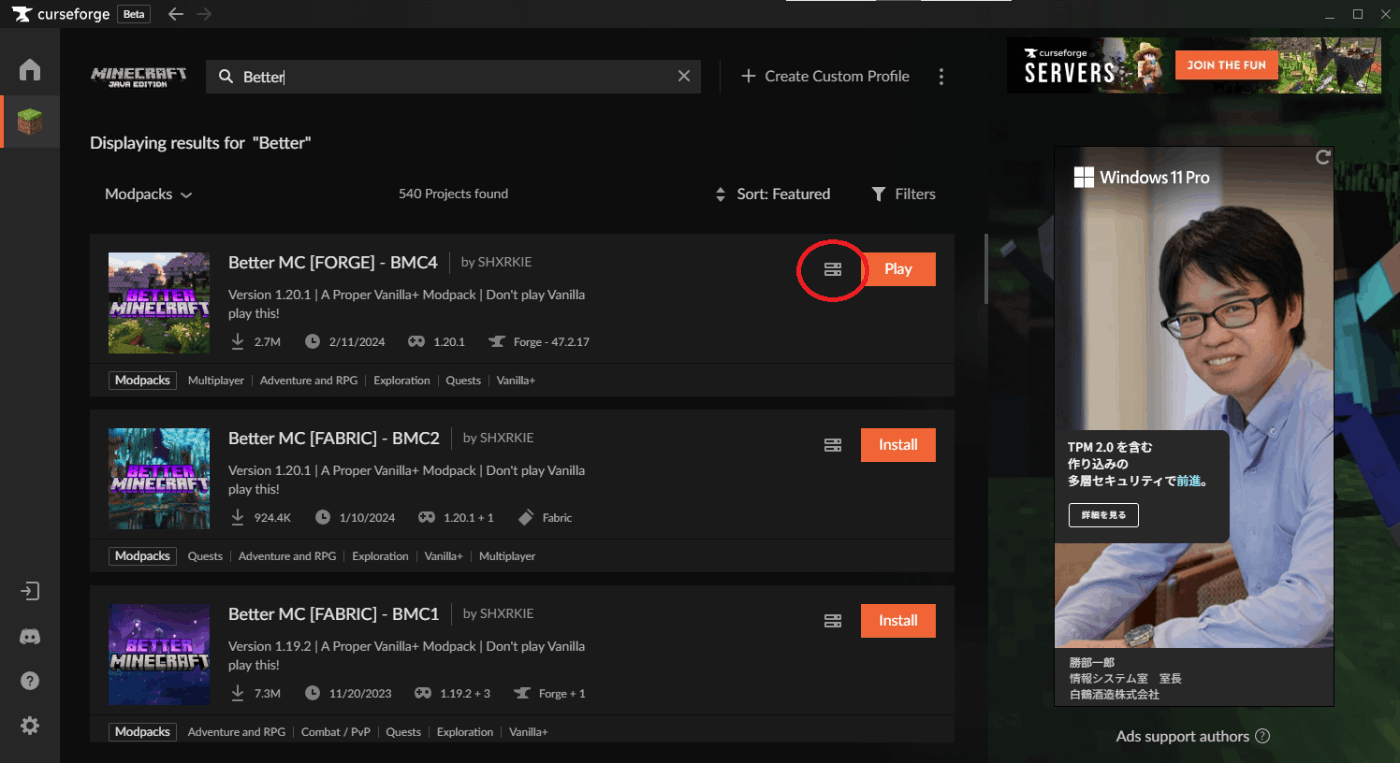
Task: Open the Home icon in sidebar
Action: tap(30, 70)
